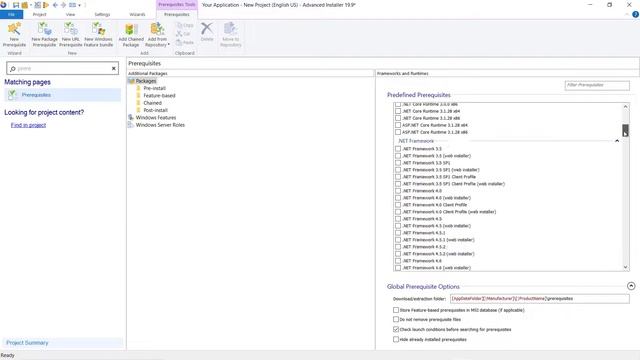Toggle Do not remove prerequisite files
The image size is (640, 360).
[x=396, y=320]
